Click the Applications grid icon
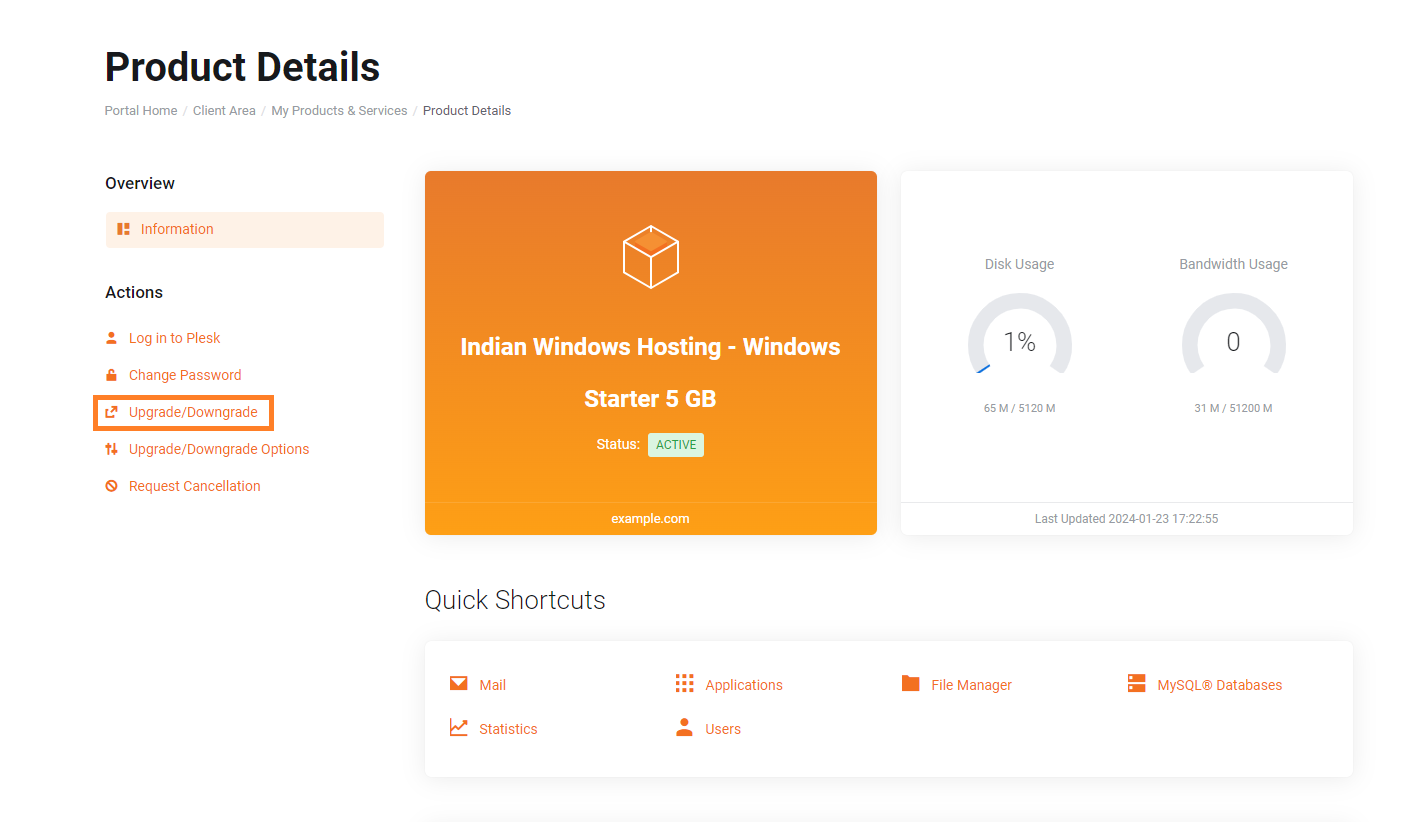1426x822 pixels. 684,684
